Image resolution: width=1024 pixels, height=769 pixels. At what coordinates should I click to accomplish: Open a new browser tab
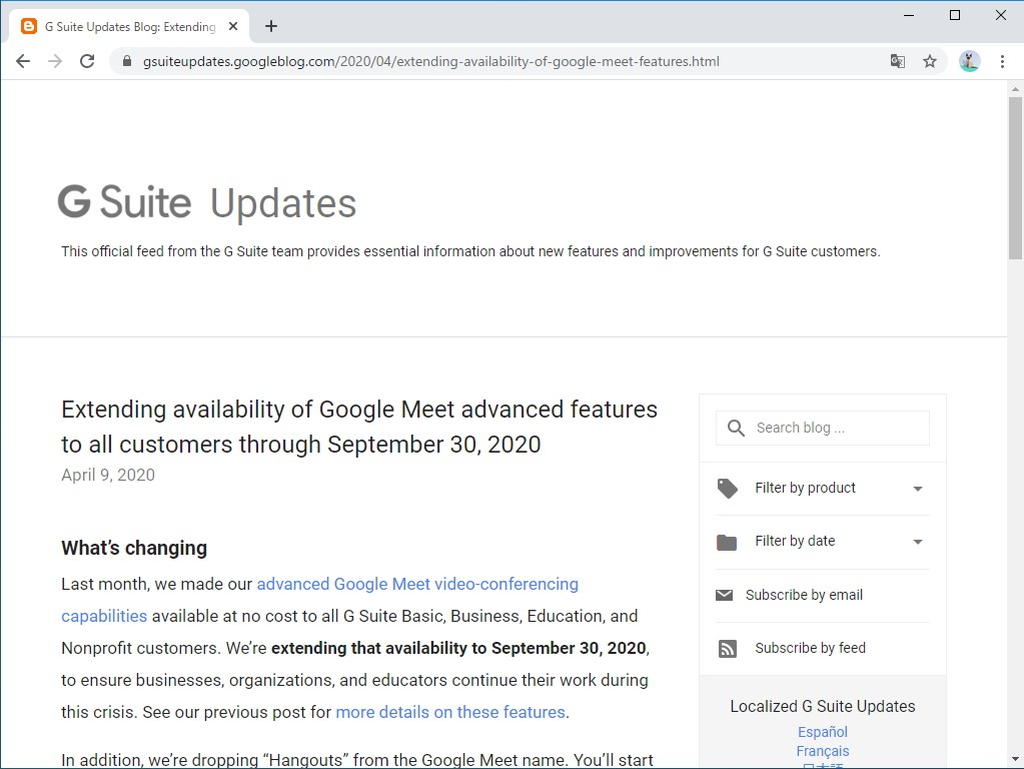(x=271, y=27)
